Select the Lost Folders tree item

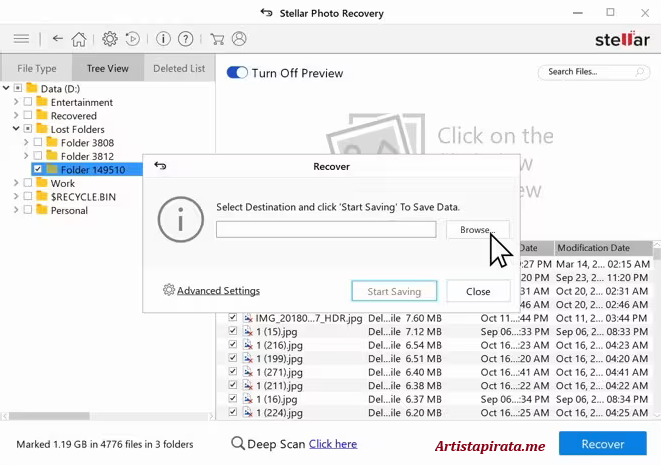click(78, 129)
